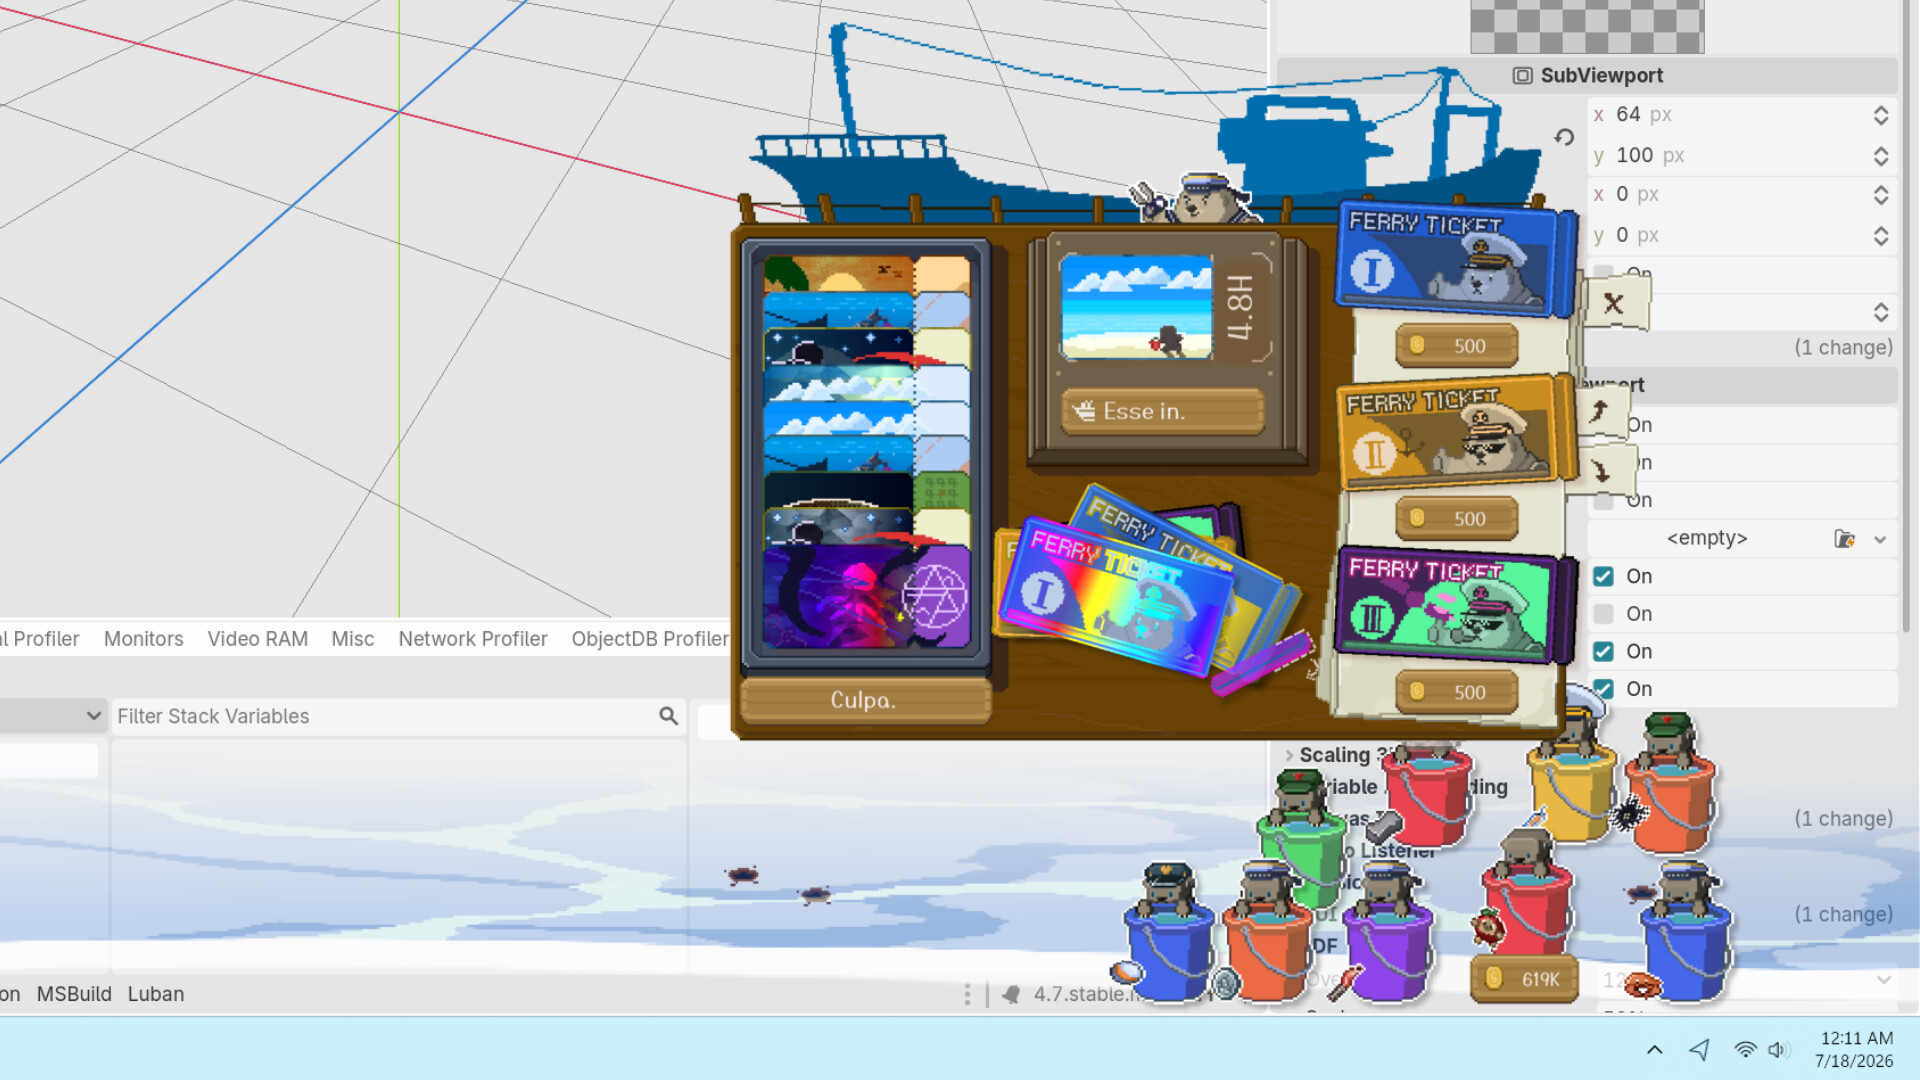Open the Luban bottom panel
Viewport: 1920px width, 1080px height.
156,994
